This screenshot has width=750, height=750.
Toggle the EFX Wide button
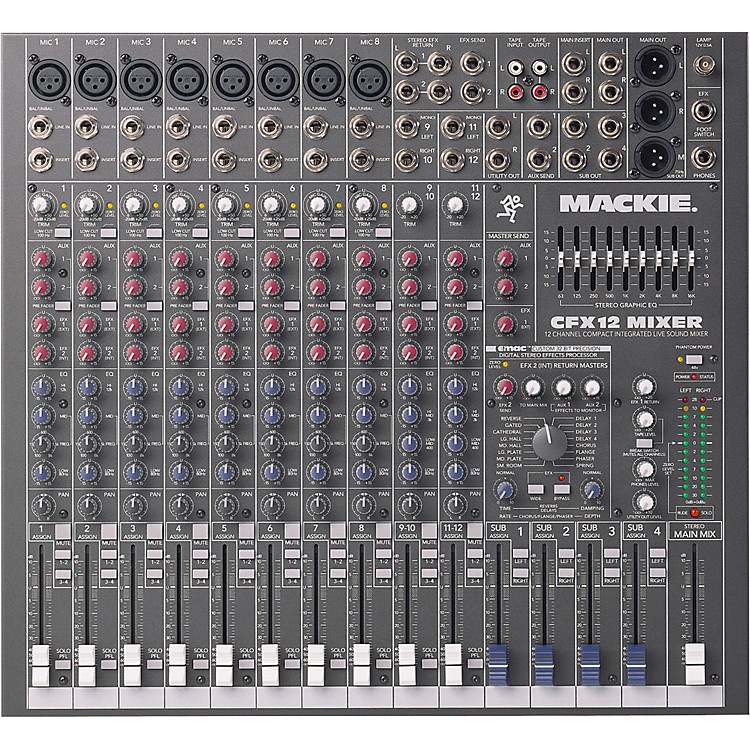coord(536,489)
